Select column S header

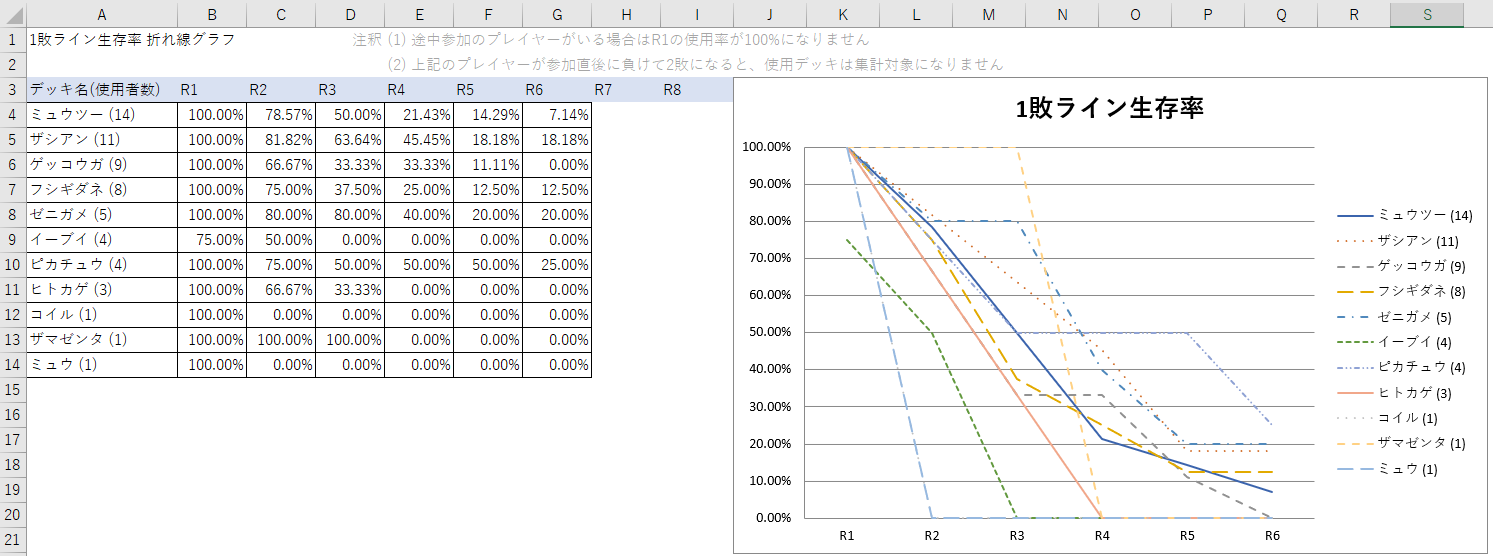click(x=1427, y=14)
